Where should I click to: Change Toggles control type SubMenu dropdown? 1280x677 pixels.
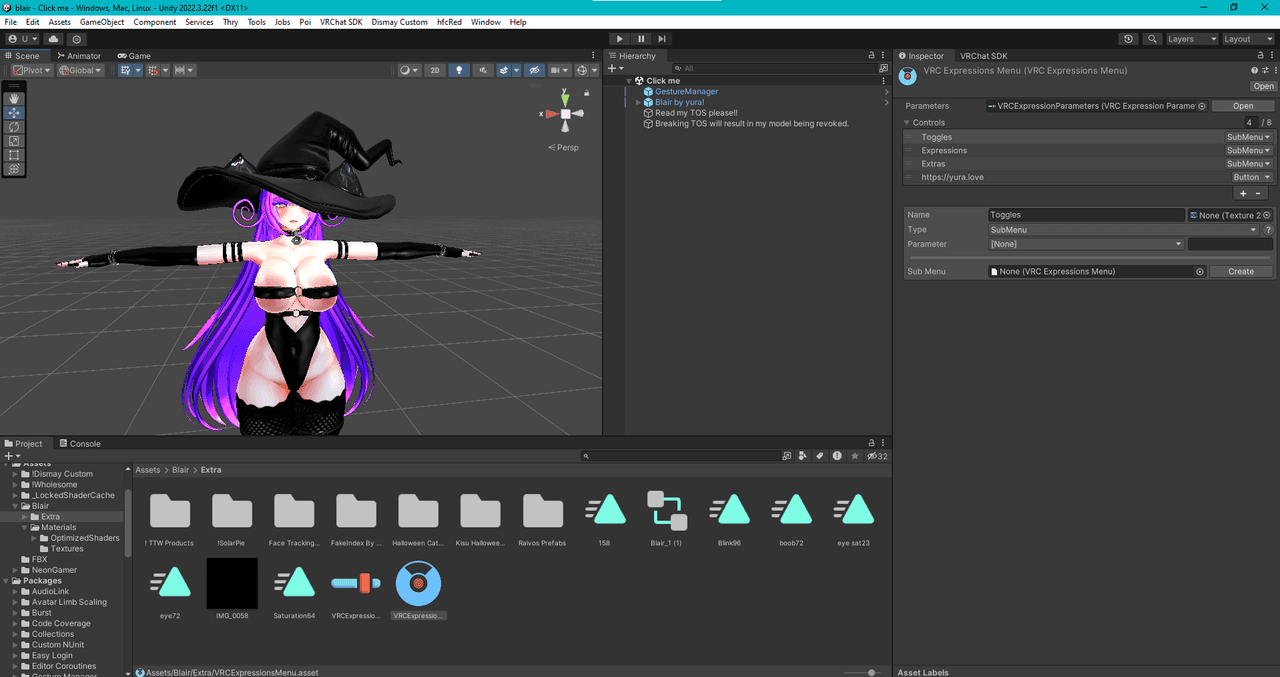(1249, 137)
